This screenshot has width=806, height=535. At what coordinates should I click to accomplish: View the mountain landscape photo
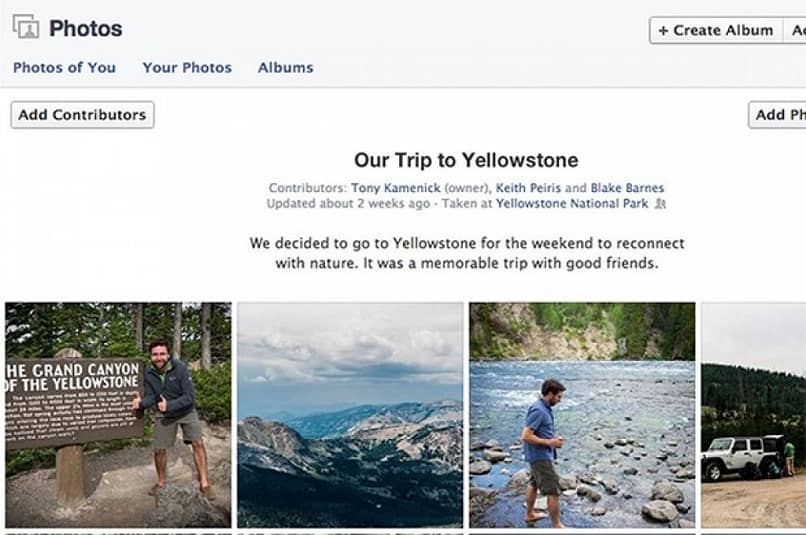coord(350,415)
